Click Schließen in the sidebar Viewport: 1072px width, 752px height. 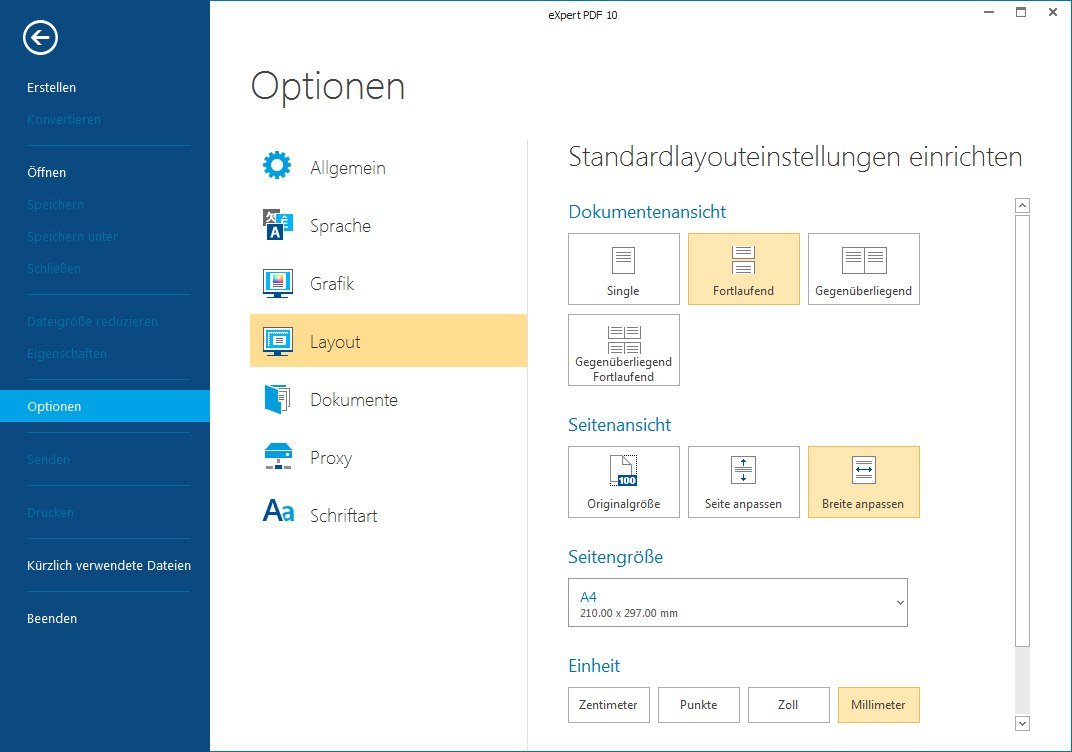pos(53,269)
